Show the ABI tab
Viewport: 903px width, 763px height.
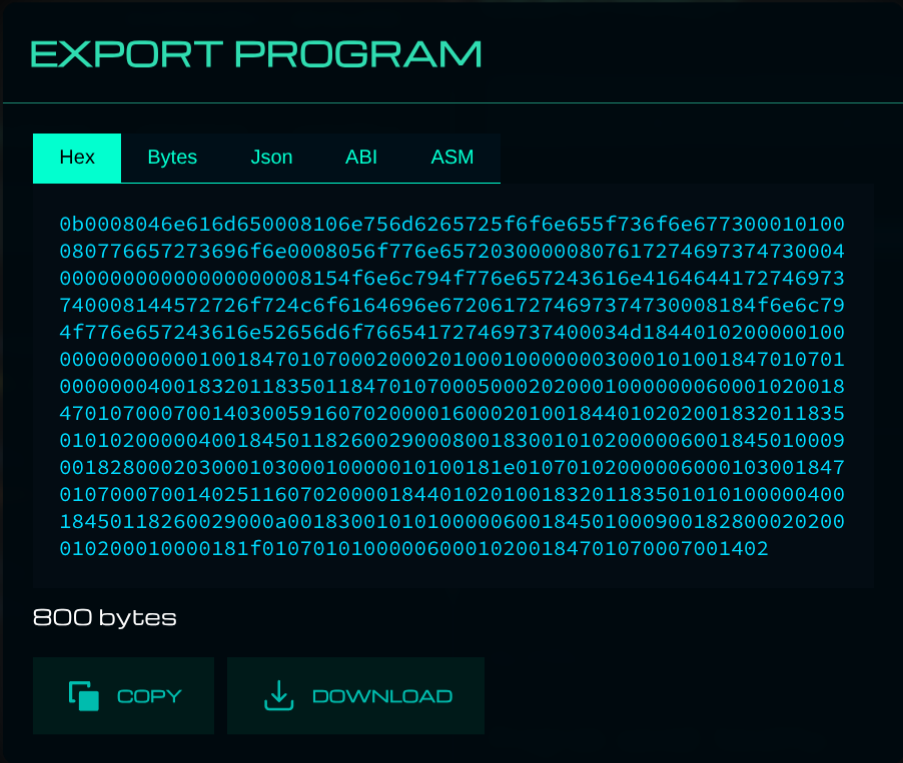point(361,158)
